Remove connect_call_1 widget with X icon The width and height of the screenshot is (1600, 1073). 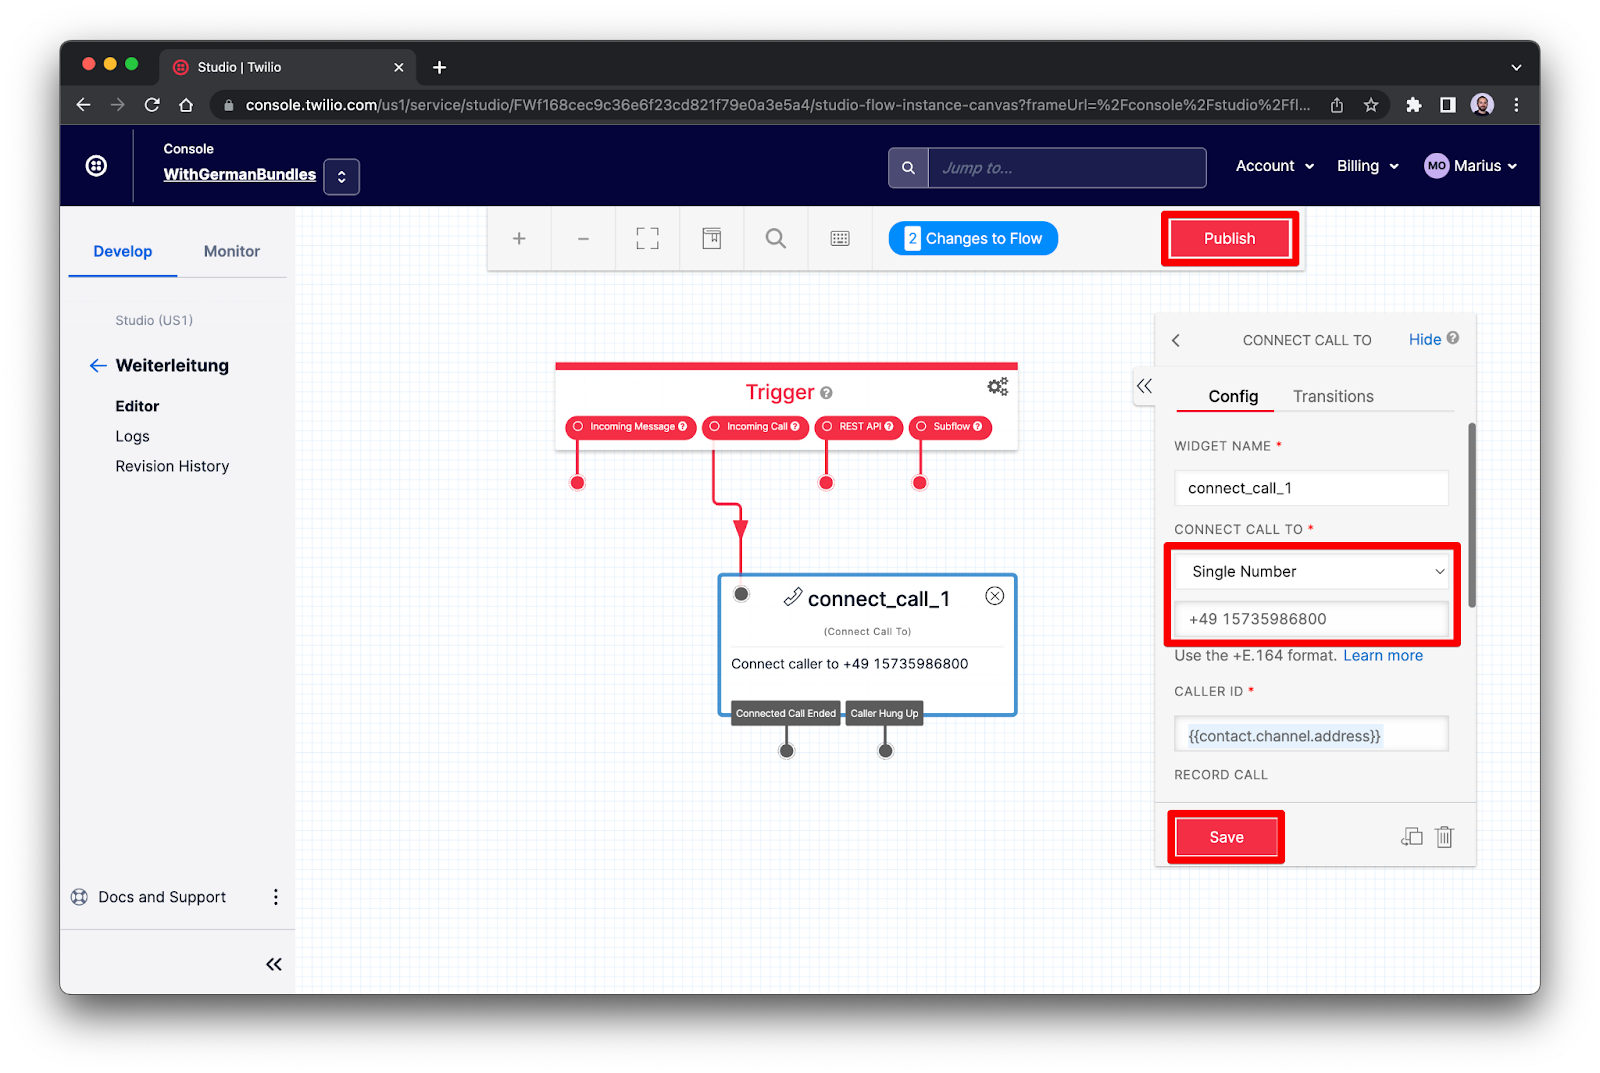[x=994, y=596]
